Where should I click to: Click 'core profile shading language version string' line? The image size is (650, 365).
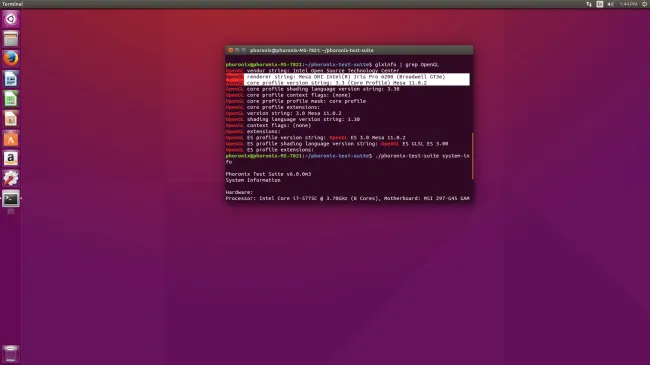coord(313,89)
